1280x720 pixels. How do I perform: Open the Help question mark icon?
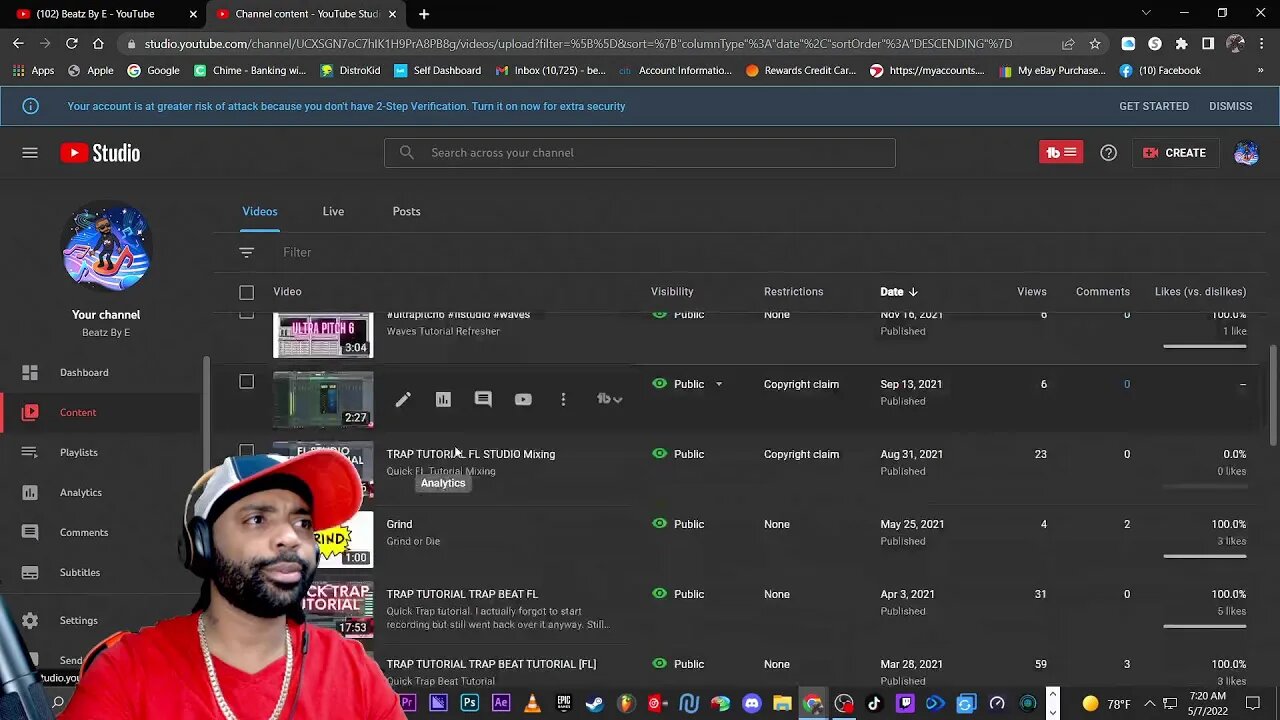pyautogui.click(x=1108, y=153)
